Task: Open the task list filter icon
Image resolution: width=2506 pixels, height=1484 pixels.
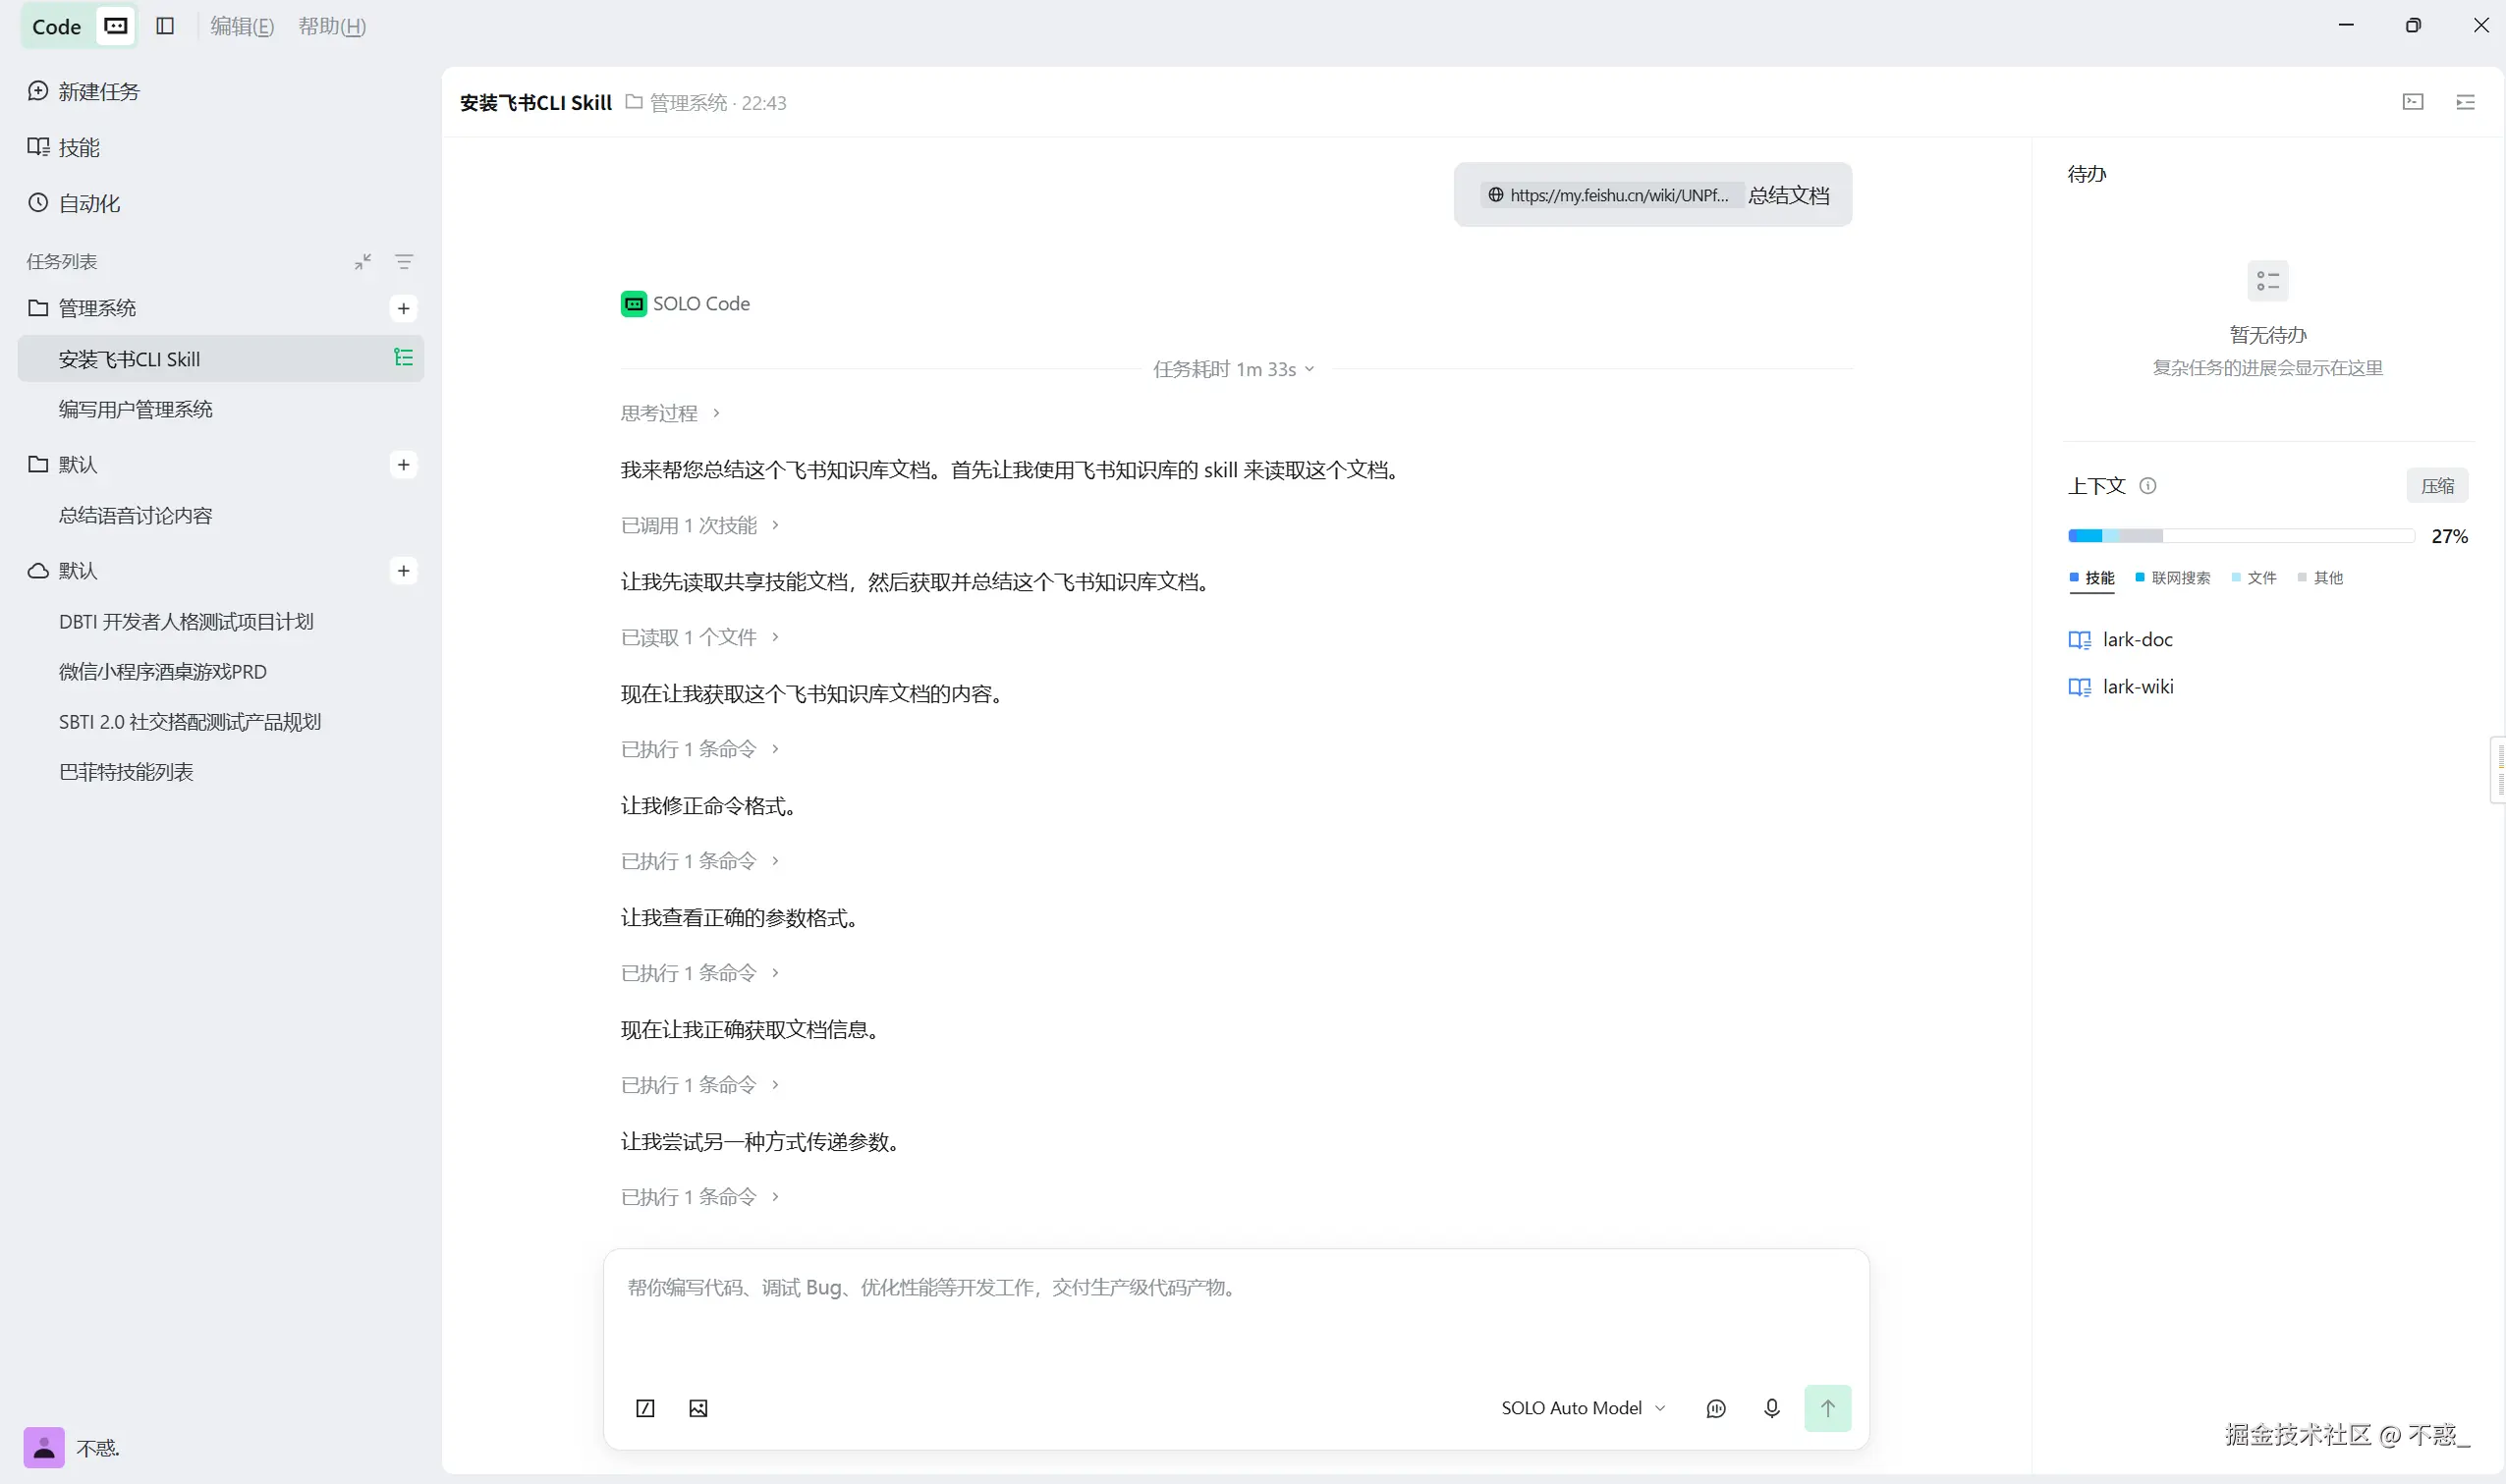Action: (404, 262)
